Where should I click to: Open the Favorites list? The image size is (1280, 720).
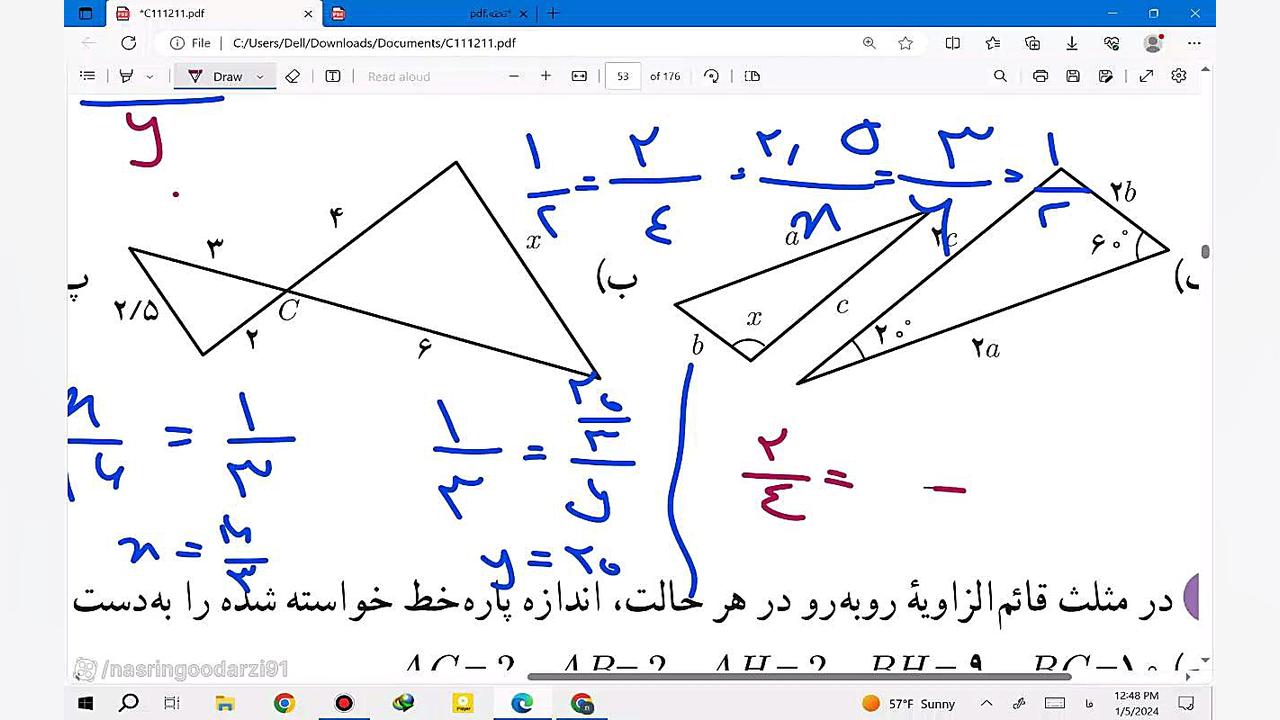coord(992,43)
